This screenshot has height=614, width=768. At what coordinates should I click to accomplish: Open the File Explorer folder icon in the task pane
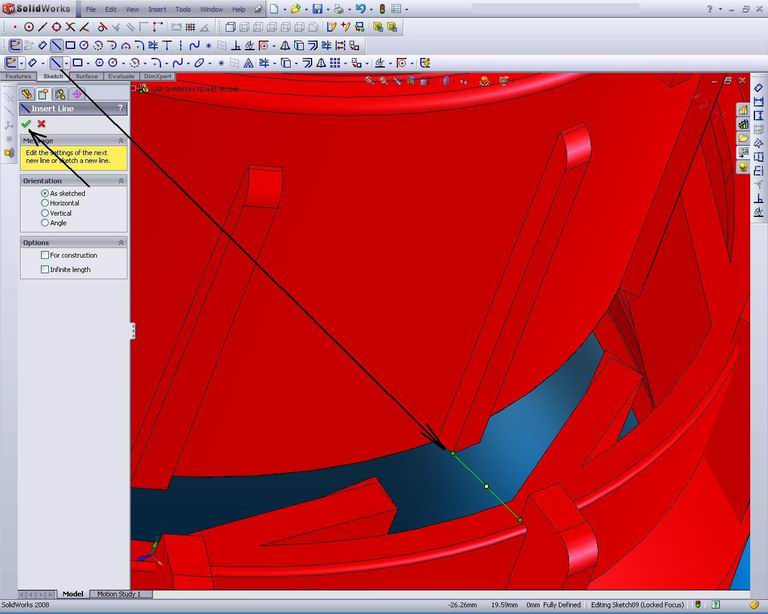pos(744,139)
